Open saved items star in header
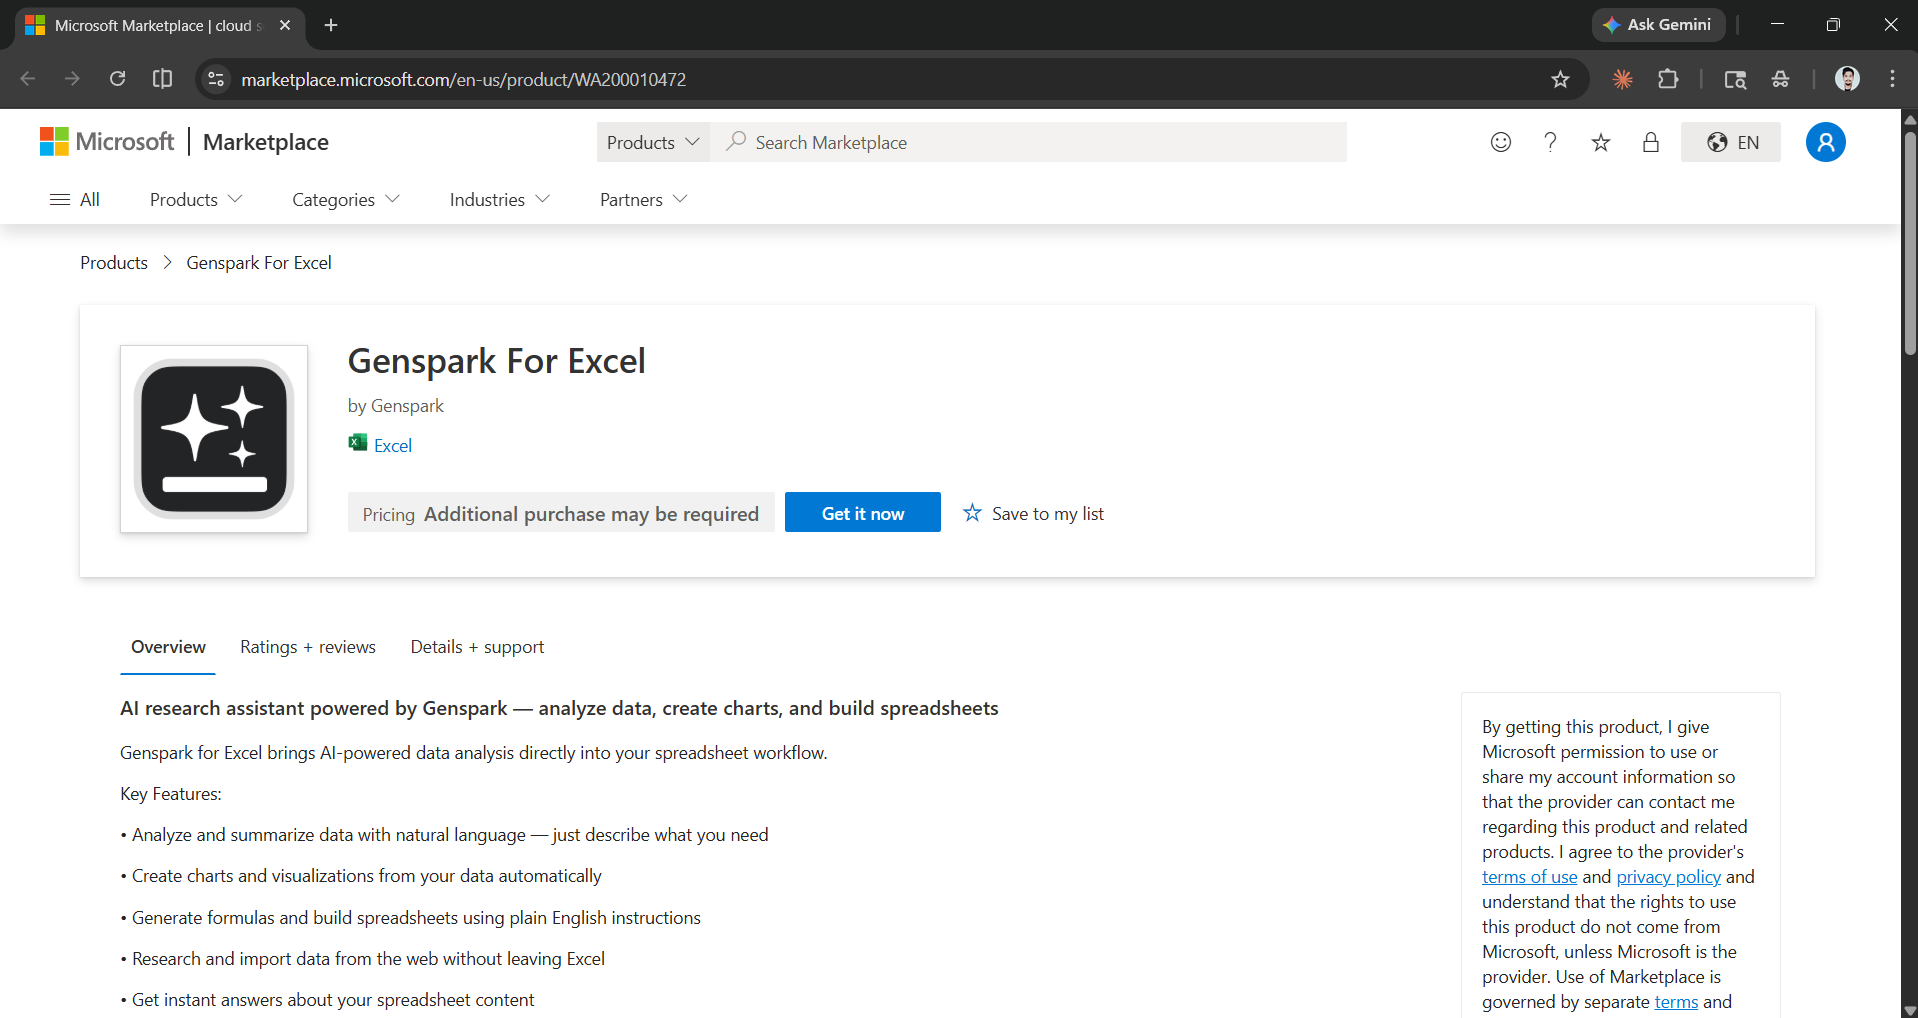 [x=1600, y=142]
